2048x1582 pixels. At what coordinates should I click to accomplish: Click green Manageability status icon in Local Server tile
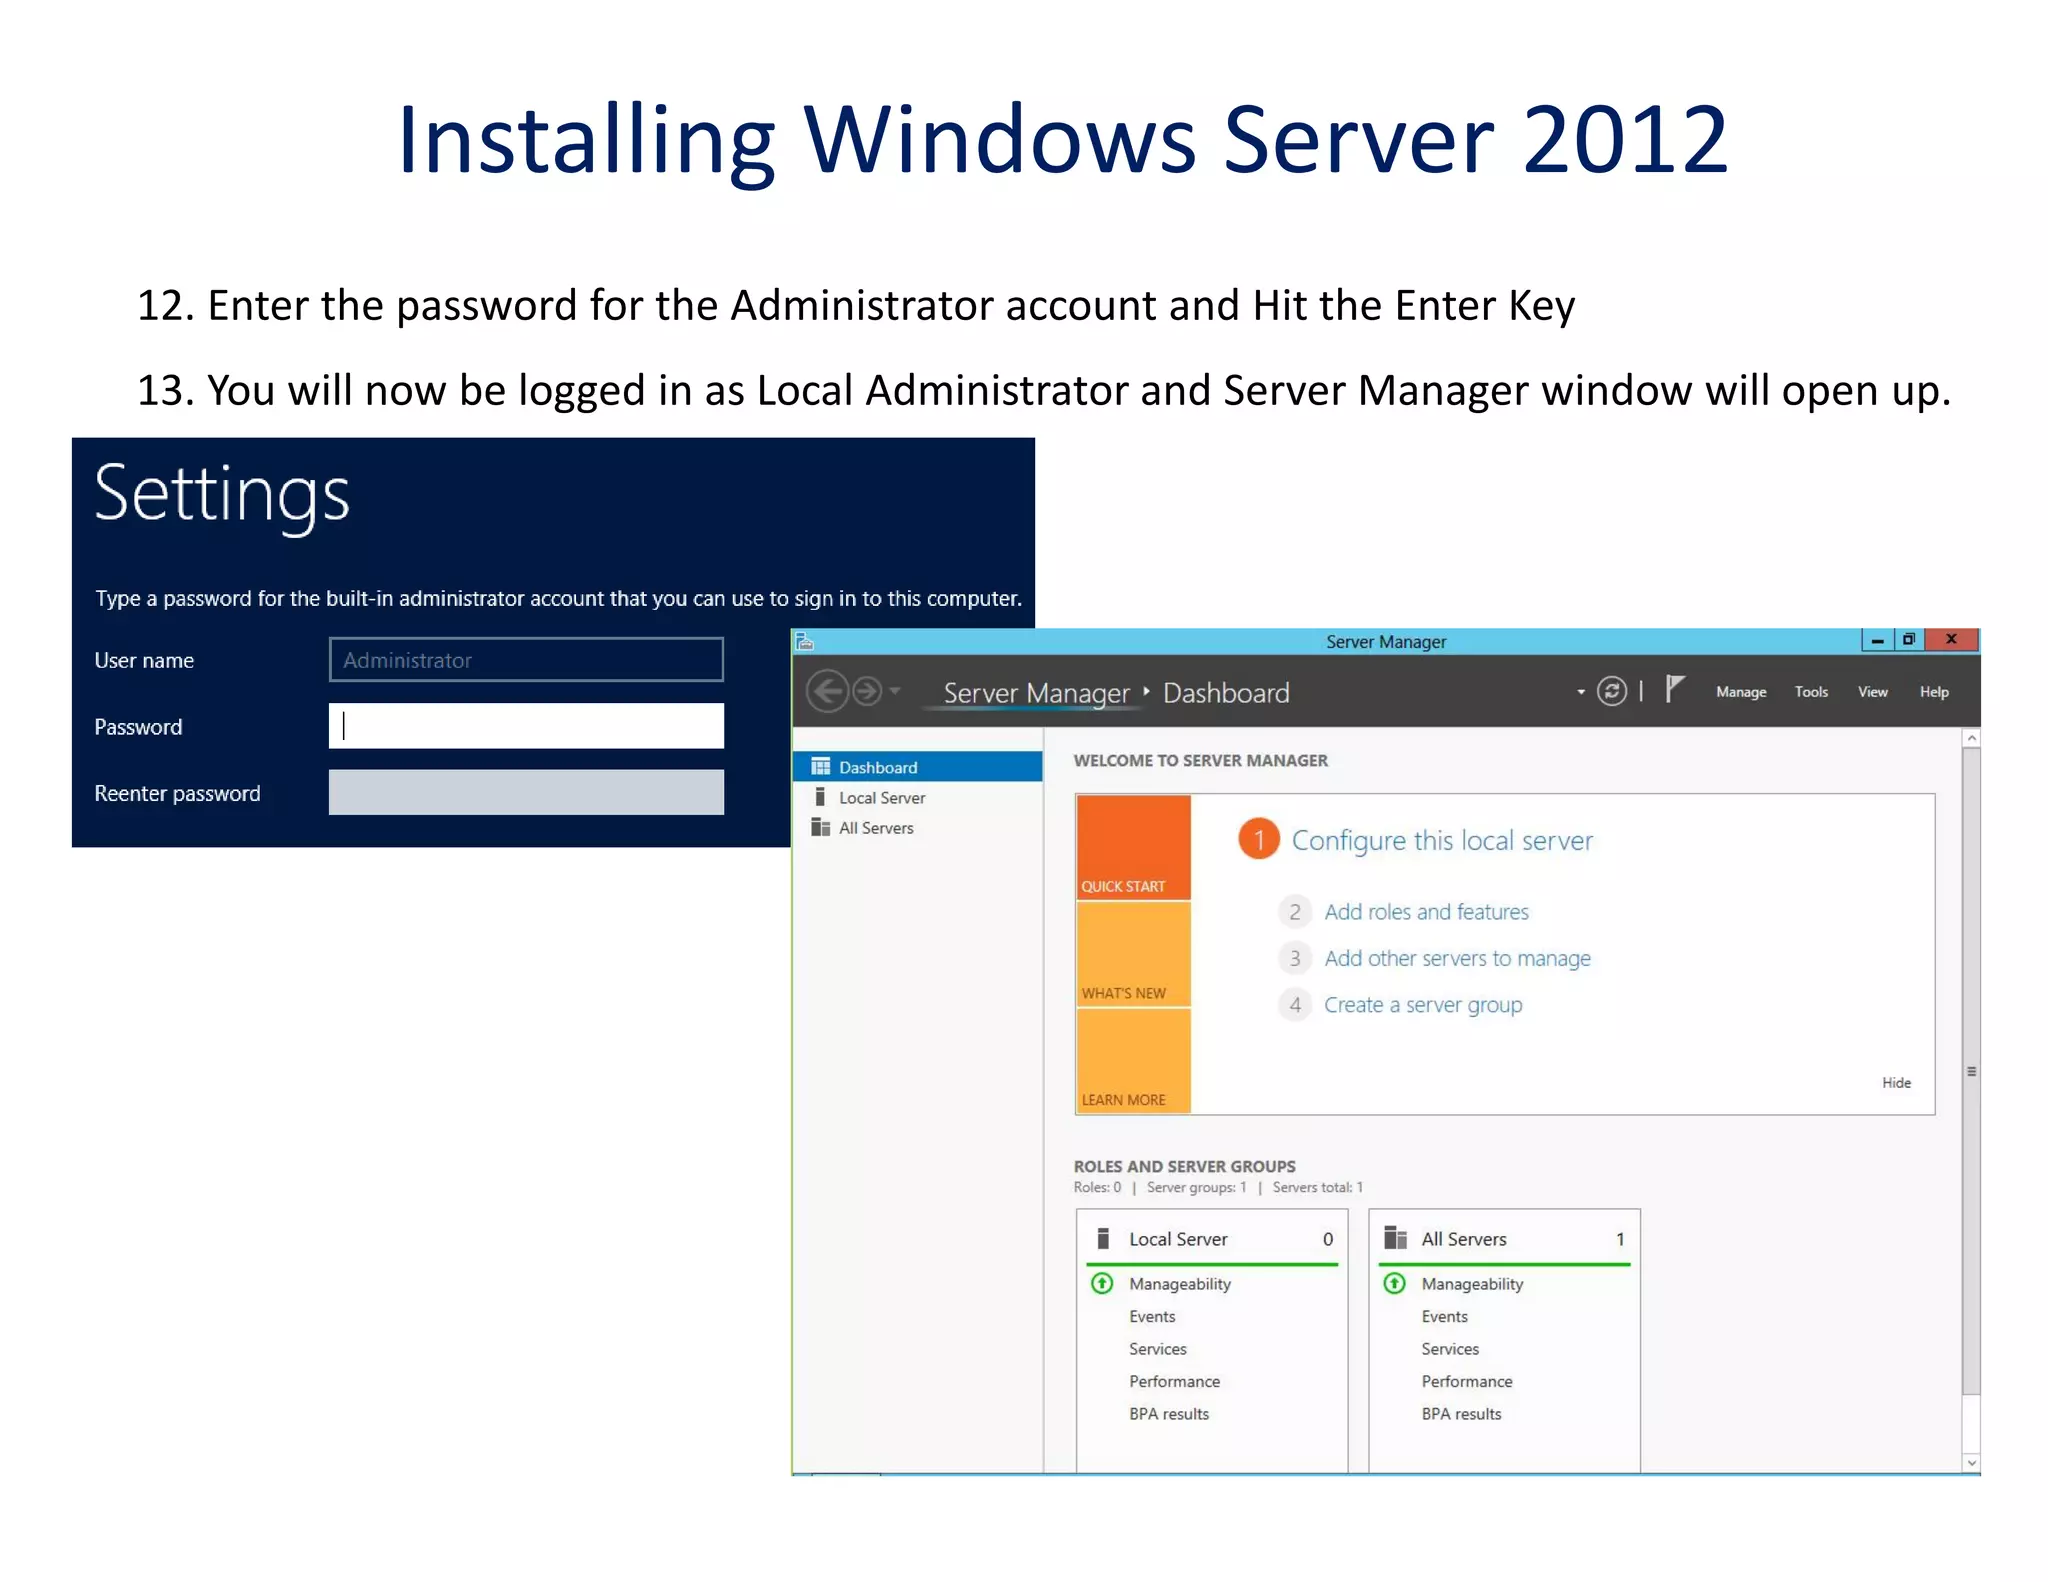(x=1102, y=1283)
